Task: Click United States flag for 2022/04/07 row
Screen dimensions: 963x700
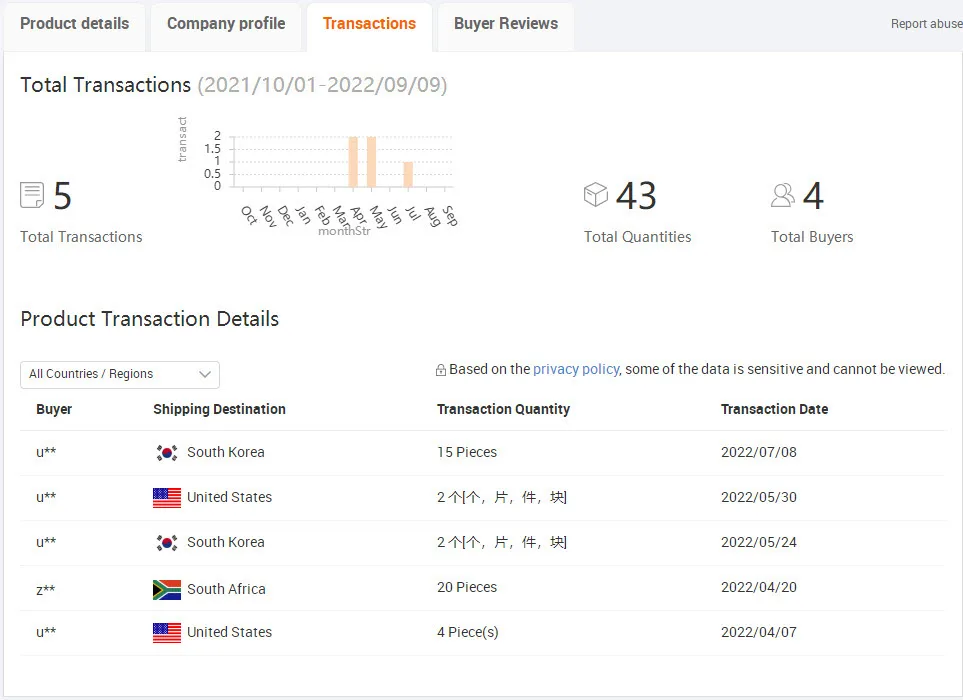Action: click(x=167, y=633)
